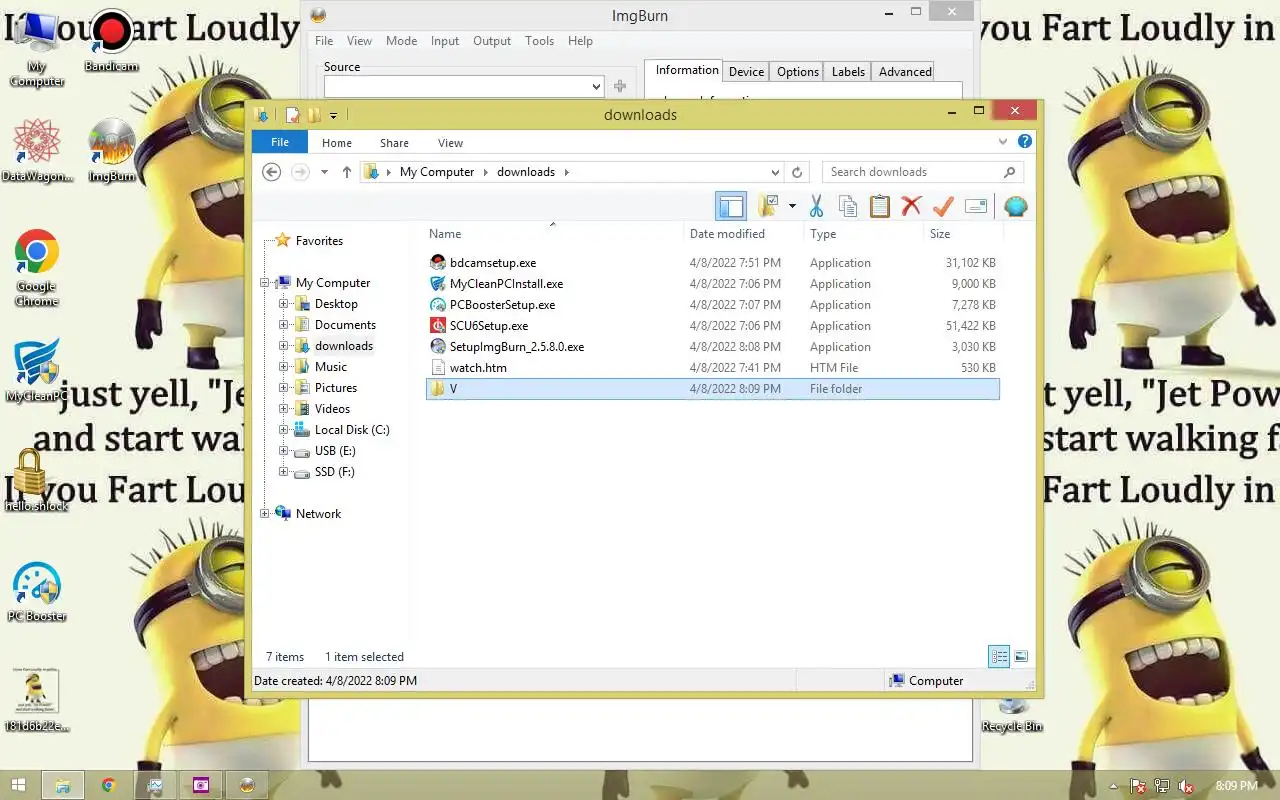The height and width of the screenshot is (800, 1280).
Task: Click the blue Help question mark icon
Action: click(1025, 142)
